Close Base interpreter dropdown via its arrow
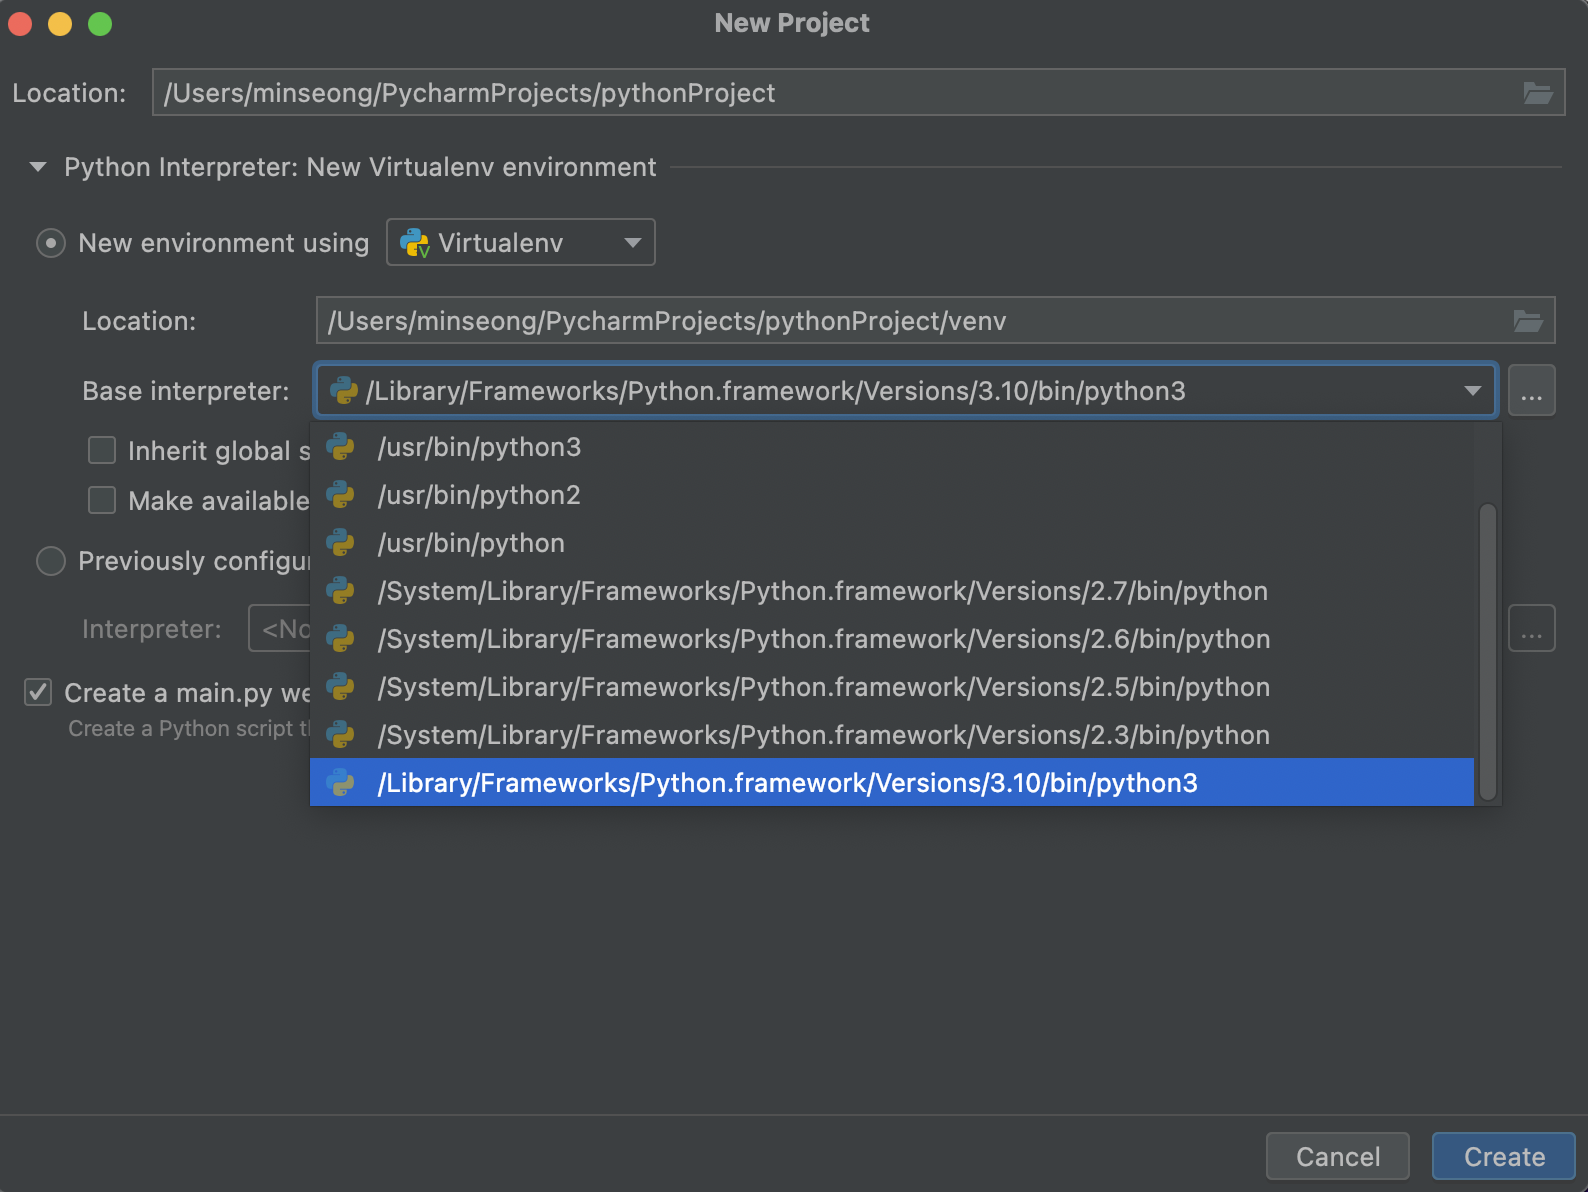 [x=1472, y=391]
